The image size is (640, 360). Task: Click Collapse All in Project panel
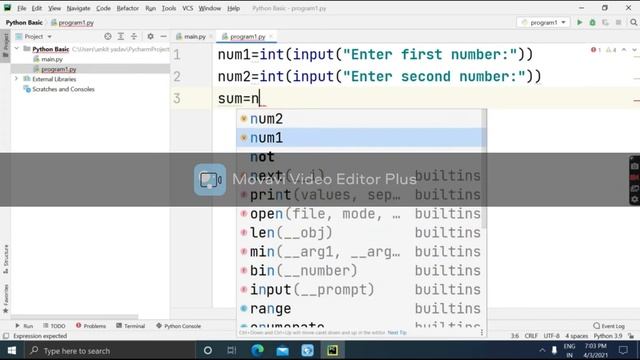[x=134, y=37]
